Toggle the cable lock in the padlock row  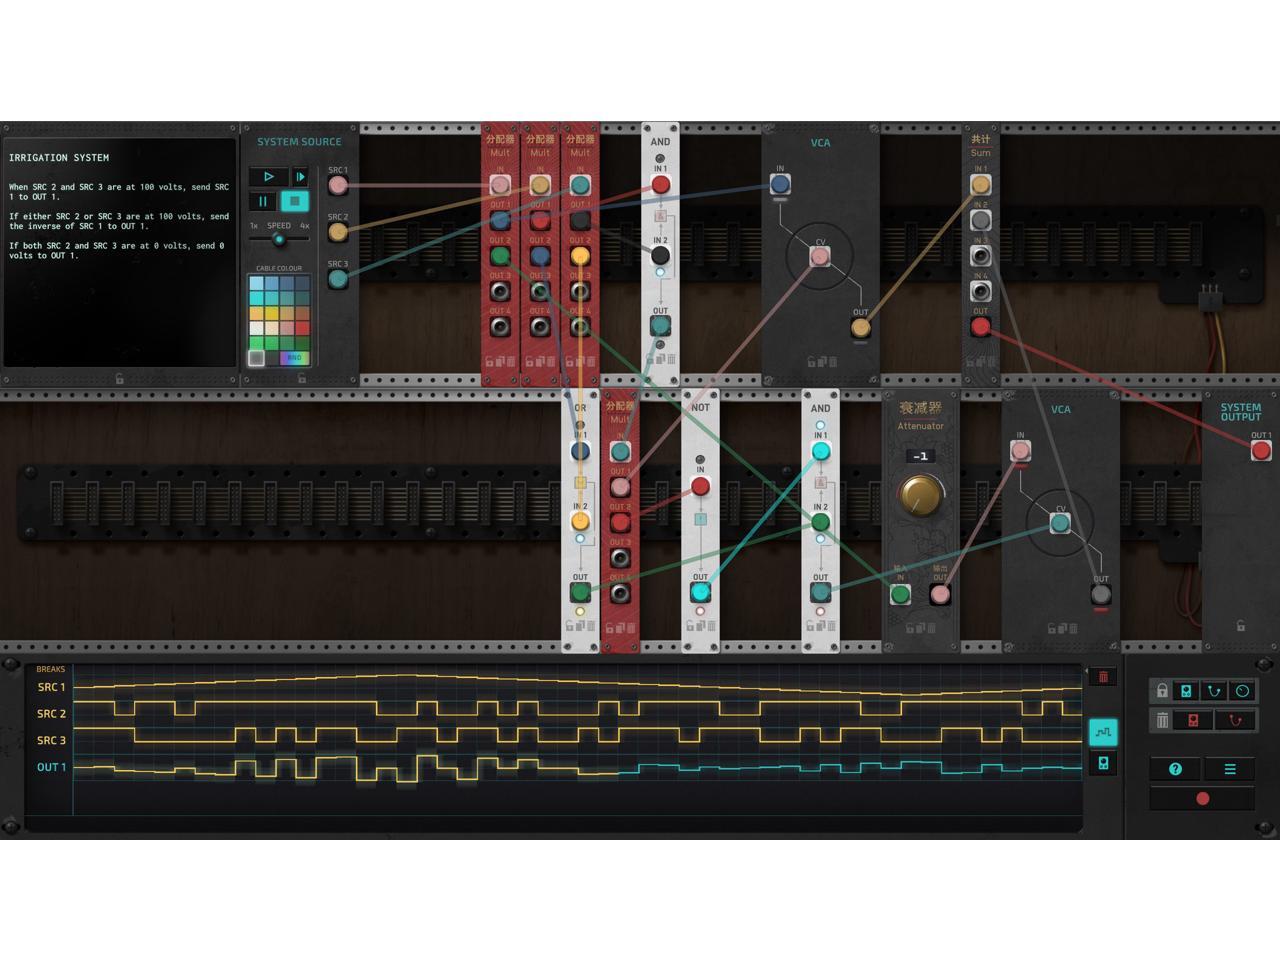tap(1214, 691)
